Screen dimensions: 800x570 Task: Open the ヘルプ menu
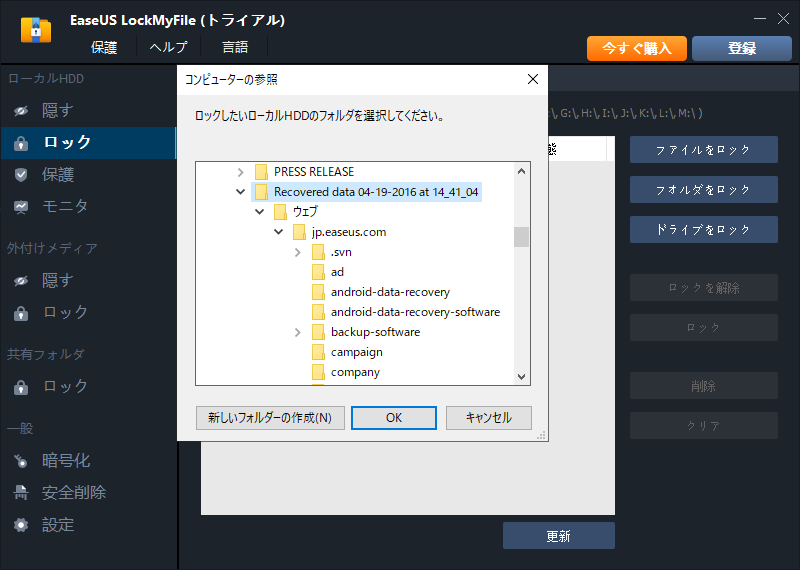pyautogui.click(x=167, y=47)
